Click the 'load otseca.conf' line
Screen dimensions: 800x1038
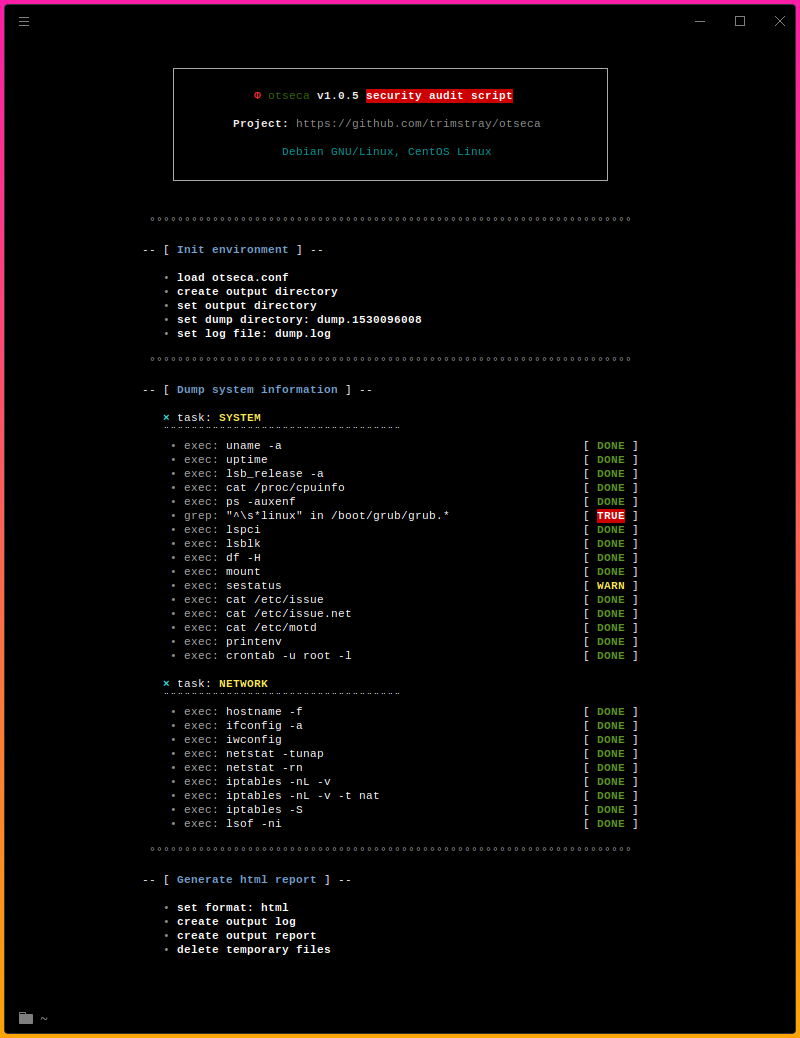tap(232, 277)
